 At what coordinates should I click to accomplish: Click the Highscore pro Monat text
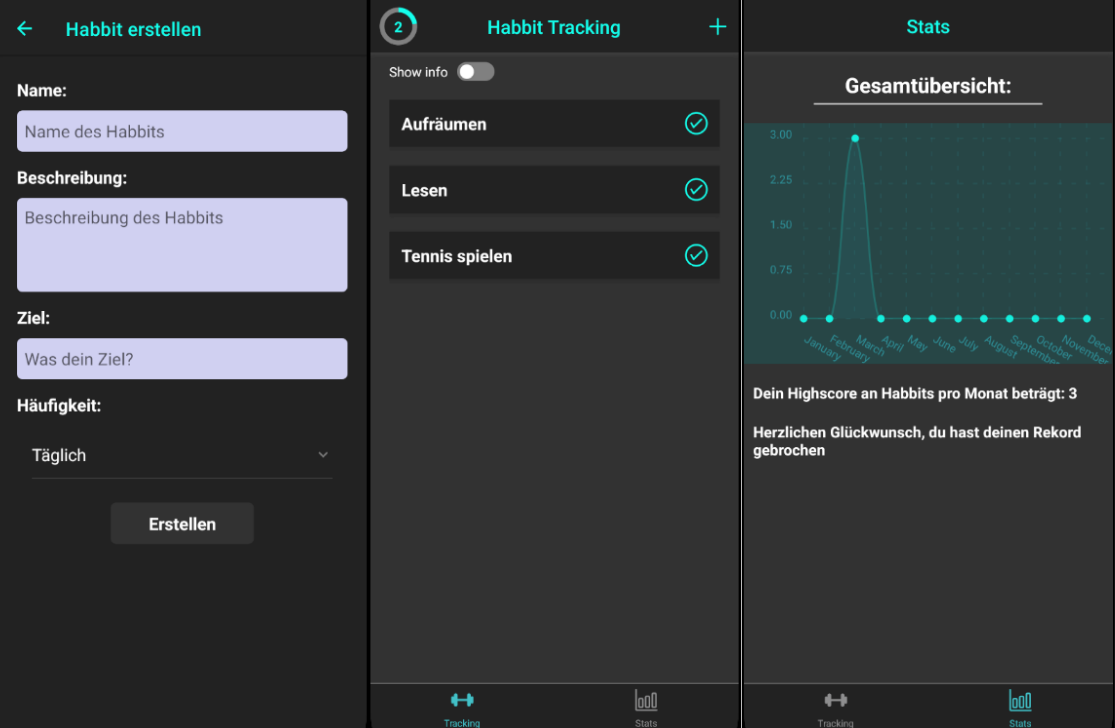(914, 393)
